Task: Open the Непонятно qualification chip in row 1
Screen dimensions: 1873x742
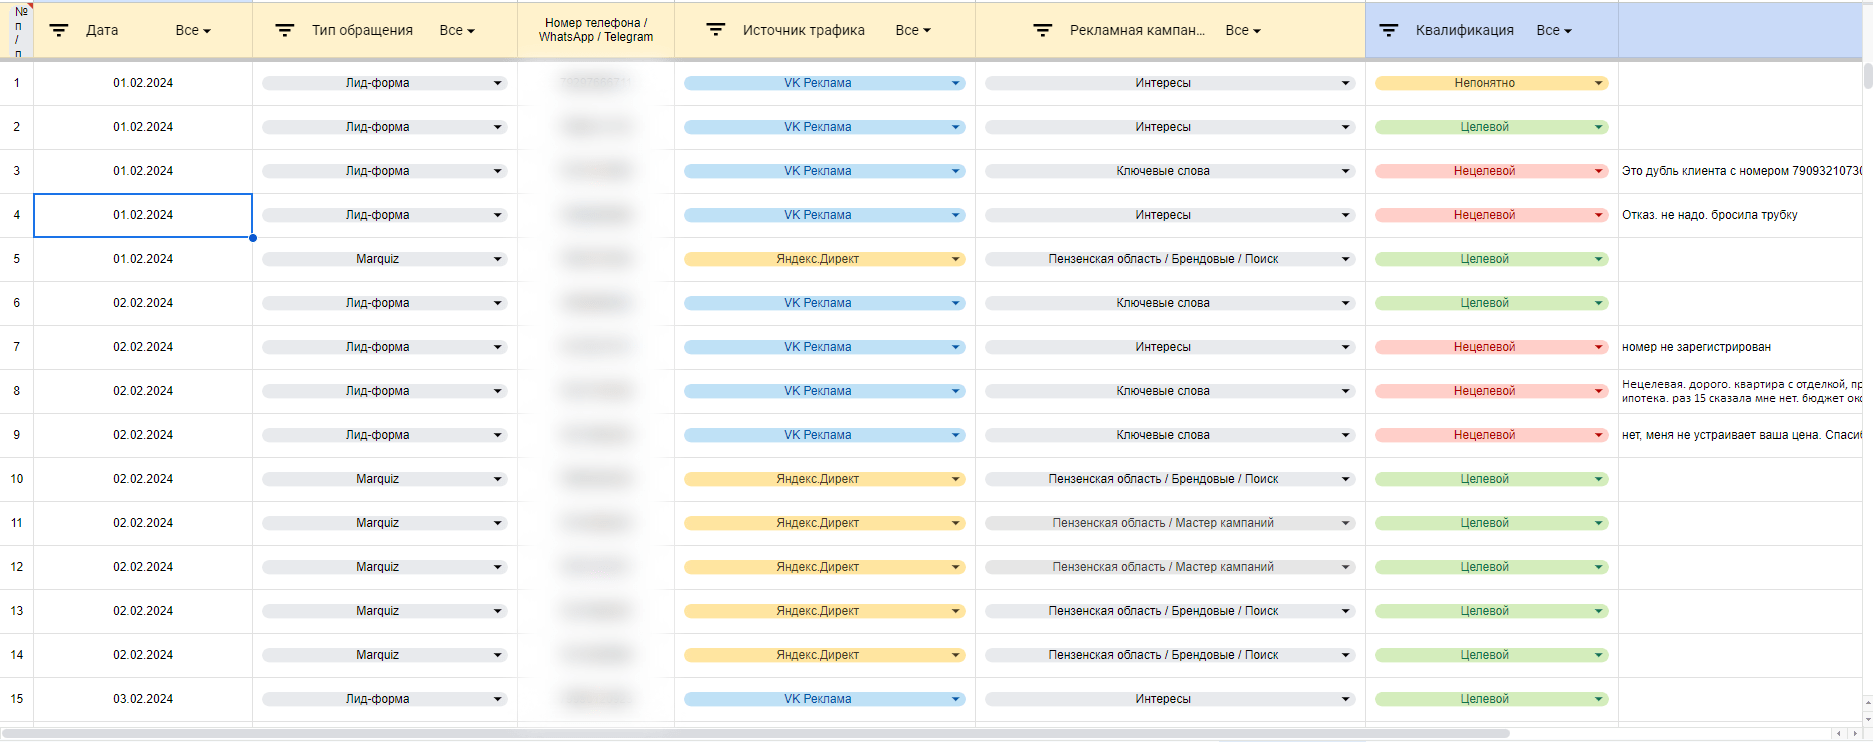Action: pyautogui.click(x=1491, y=83)
